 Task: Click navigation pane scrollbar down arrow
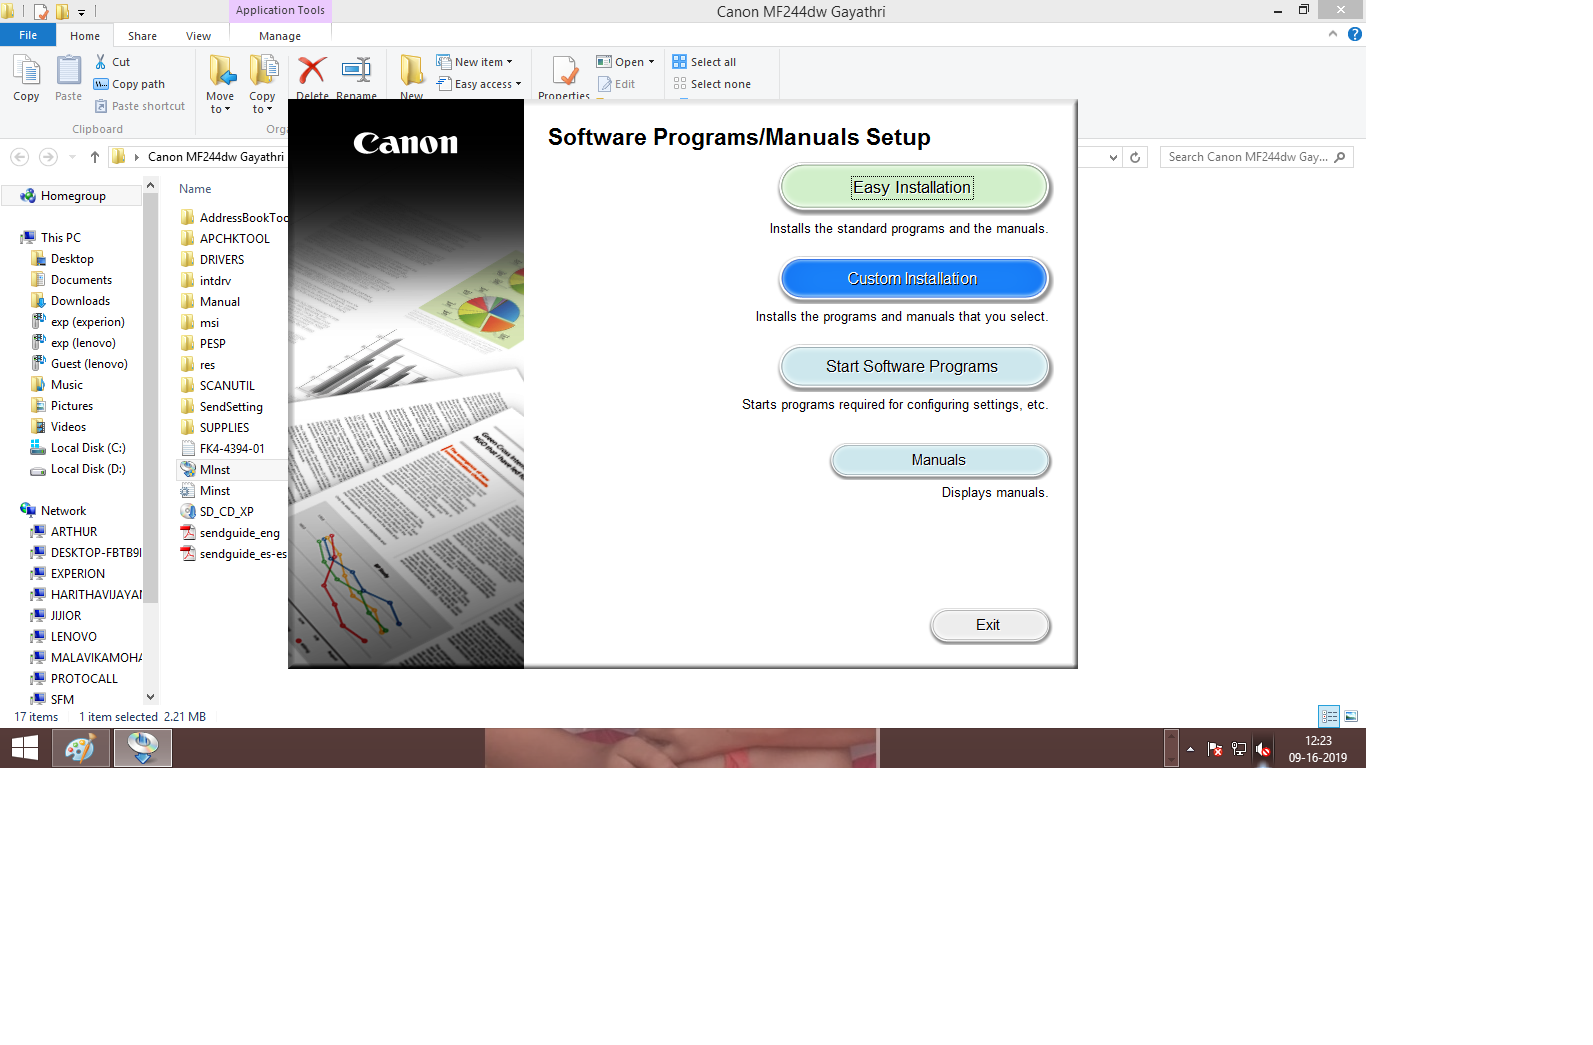click(x=151, y=697)
